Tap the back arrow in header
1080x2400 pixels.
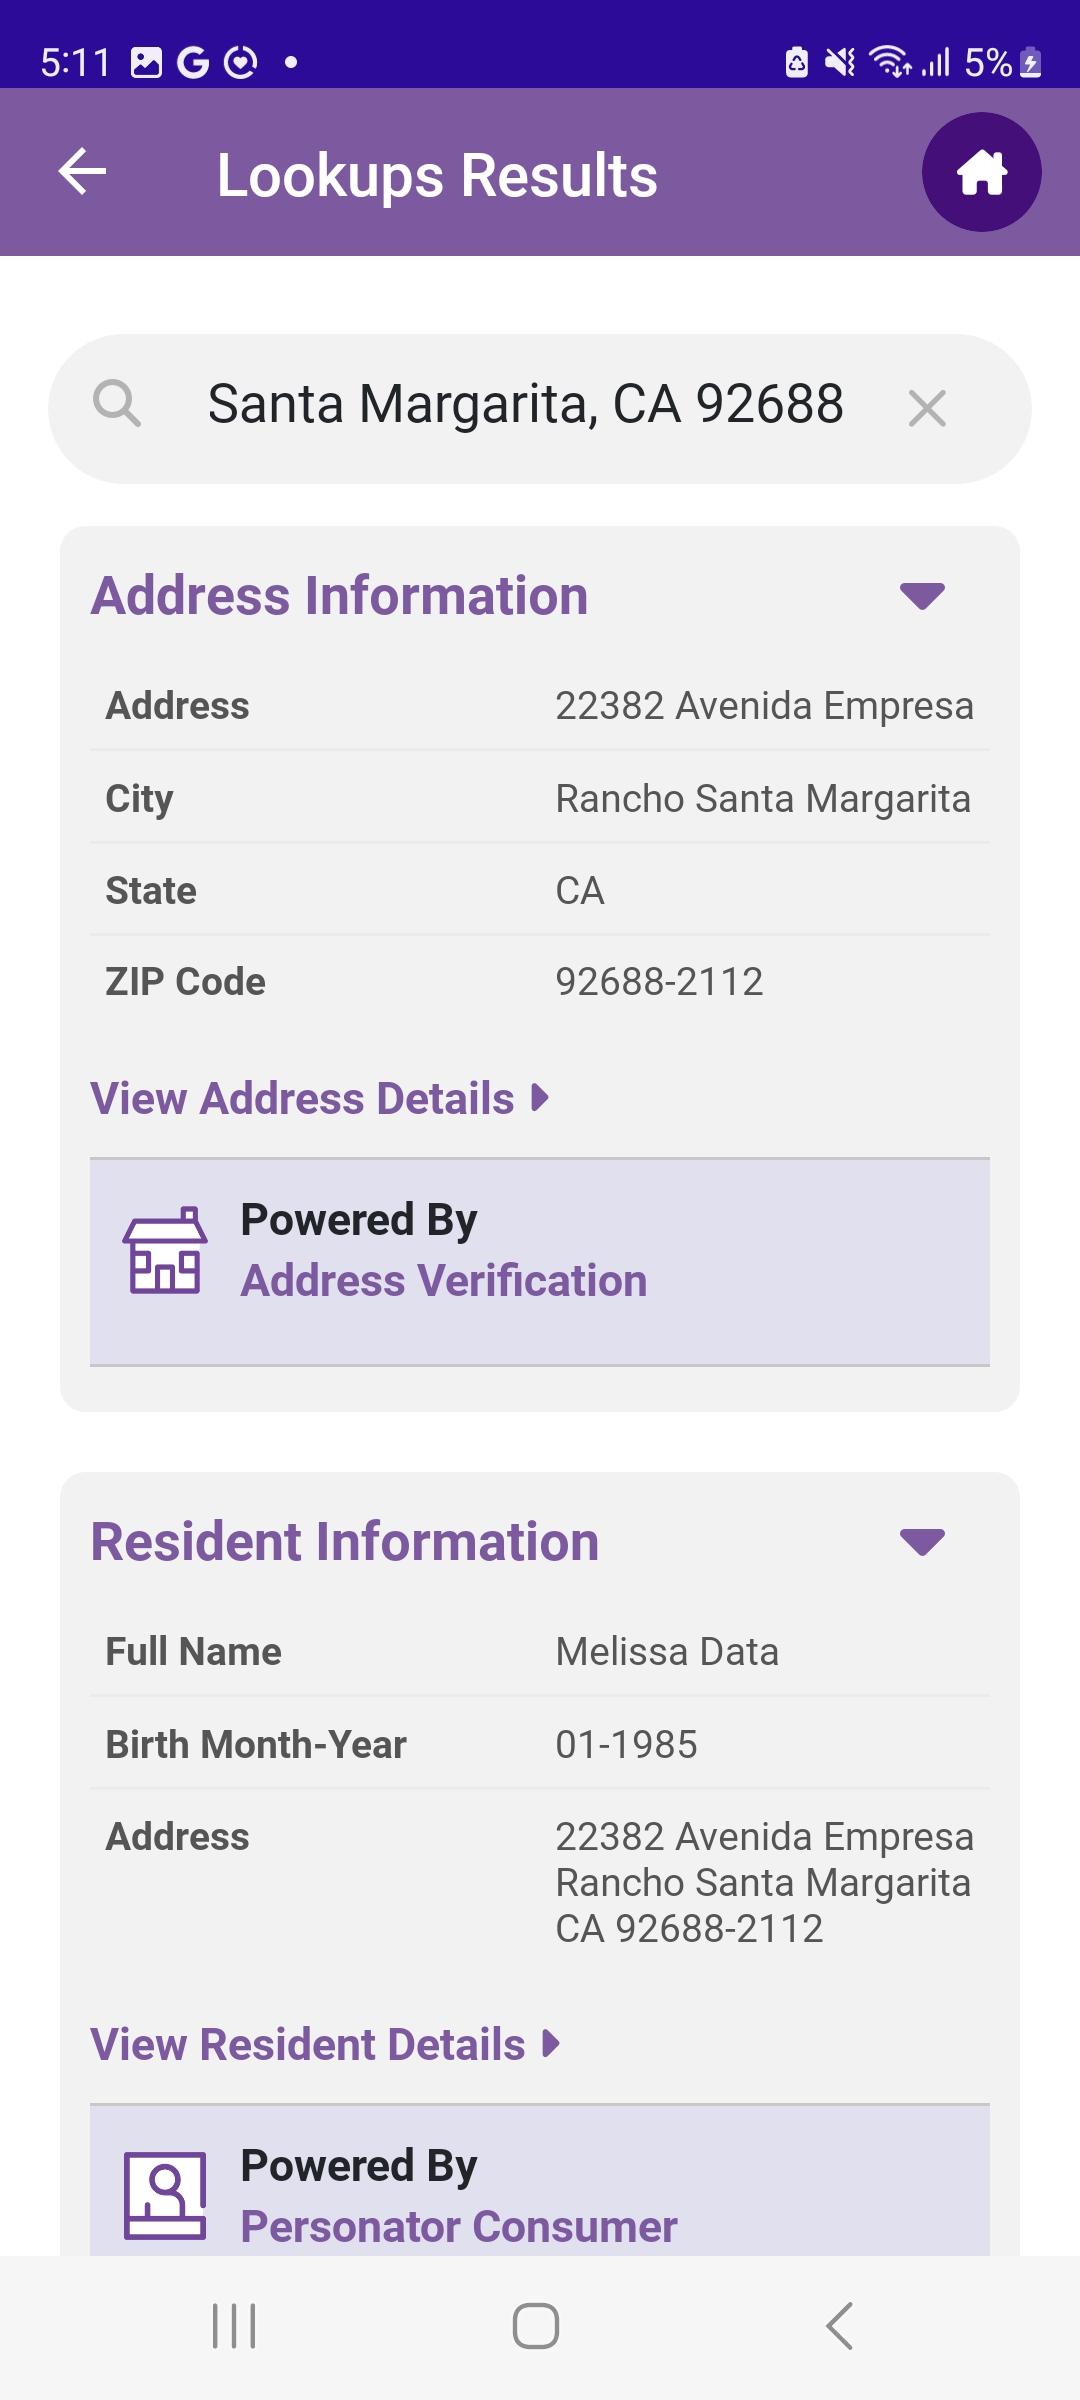[x=82, y=172]
